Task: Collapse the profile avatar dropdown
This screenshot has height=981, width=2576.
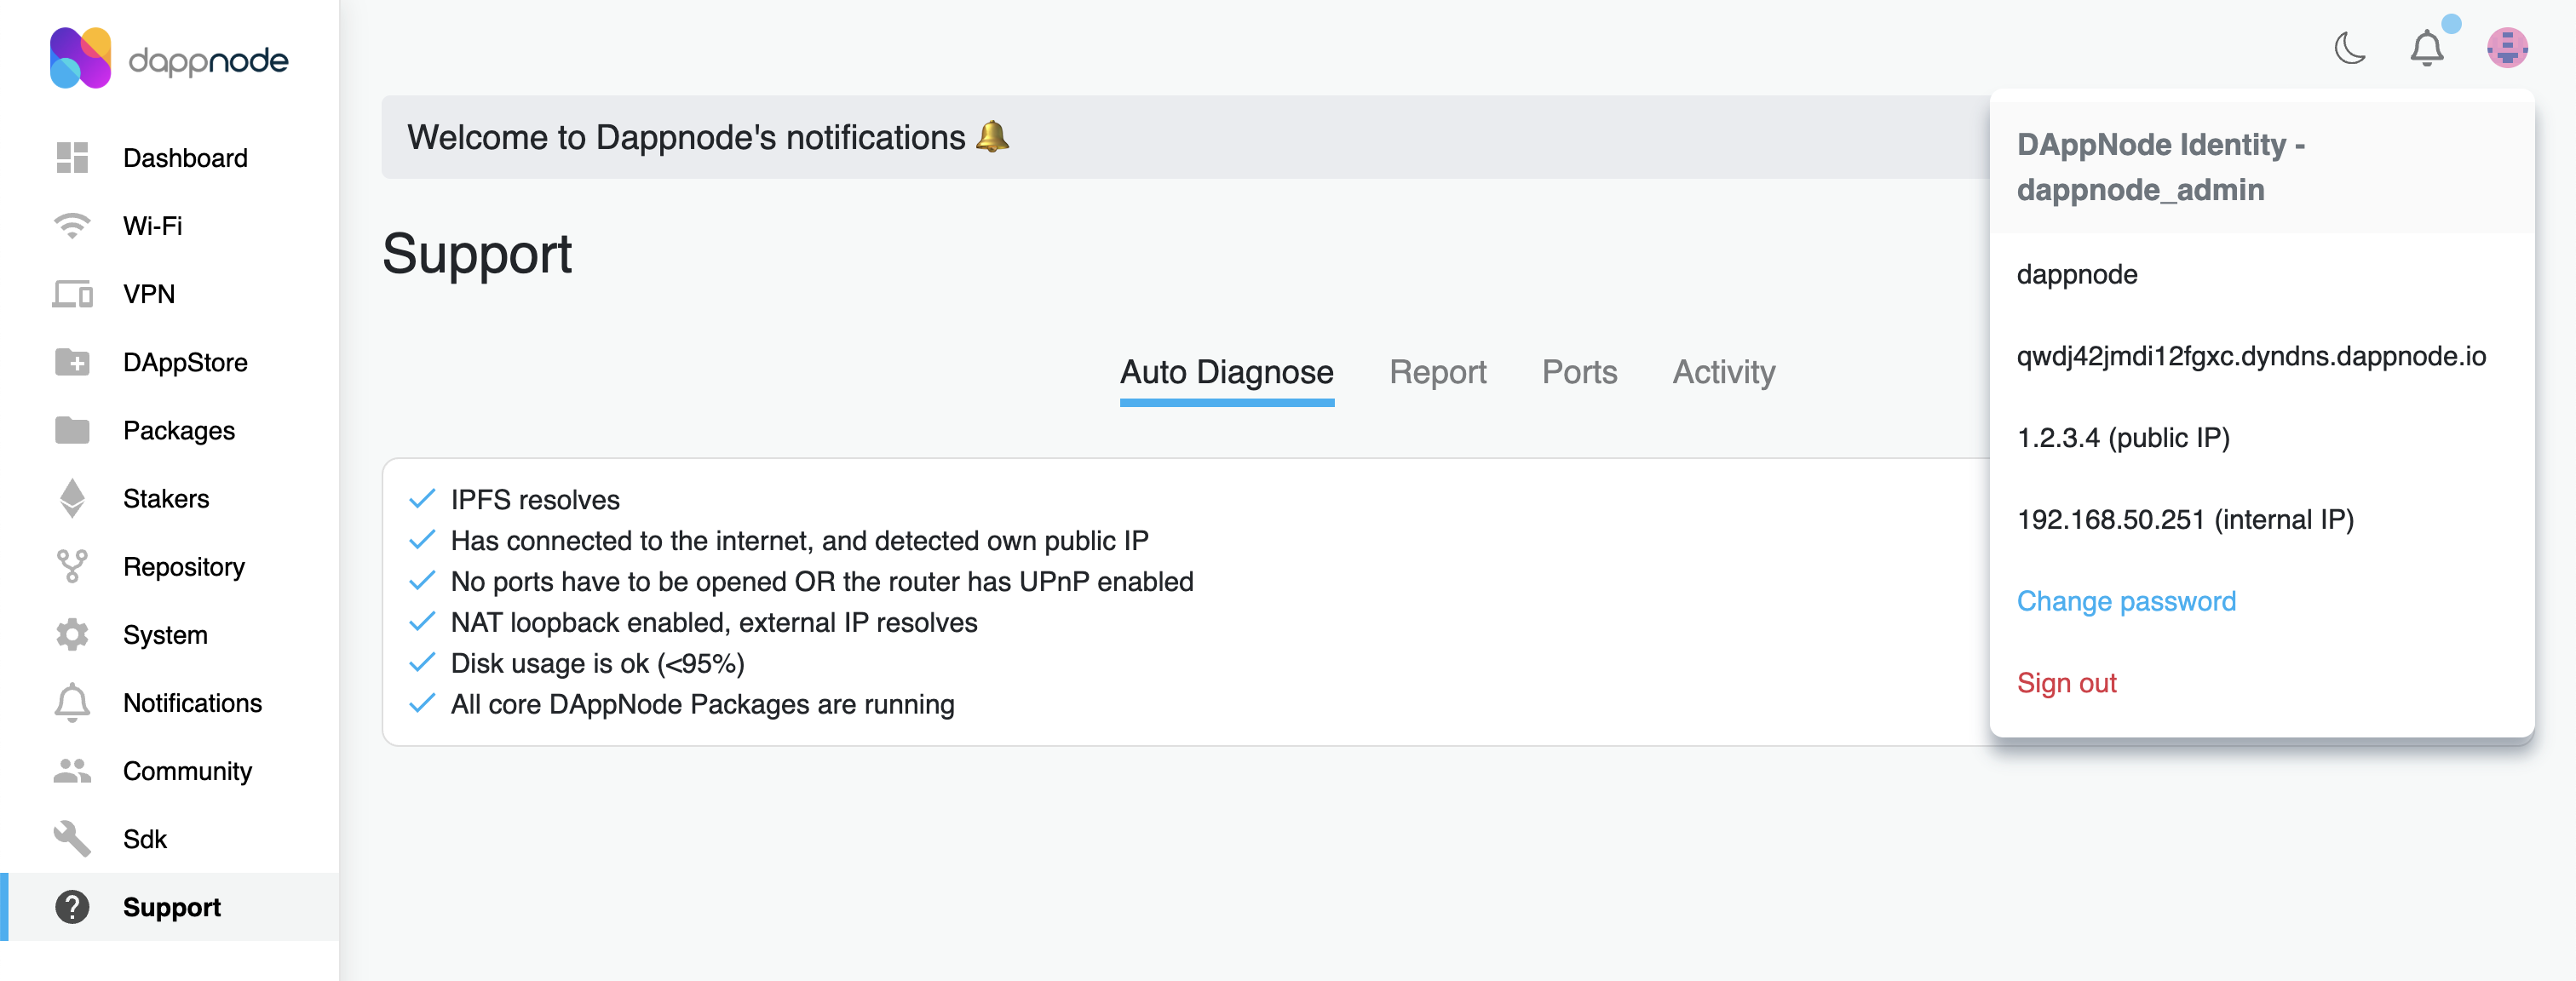Action: click(2507, 48)
